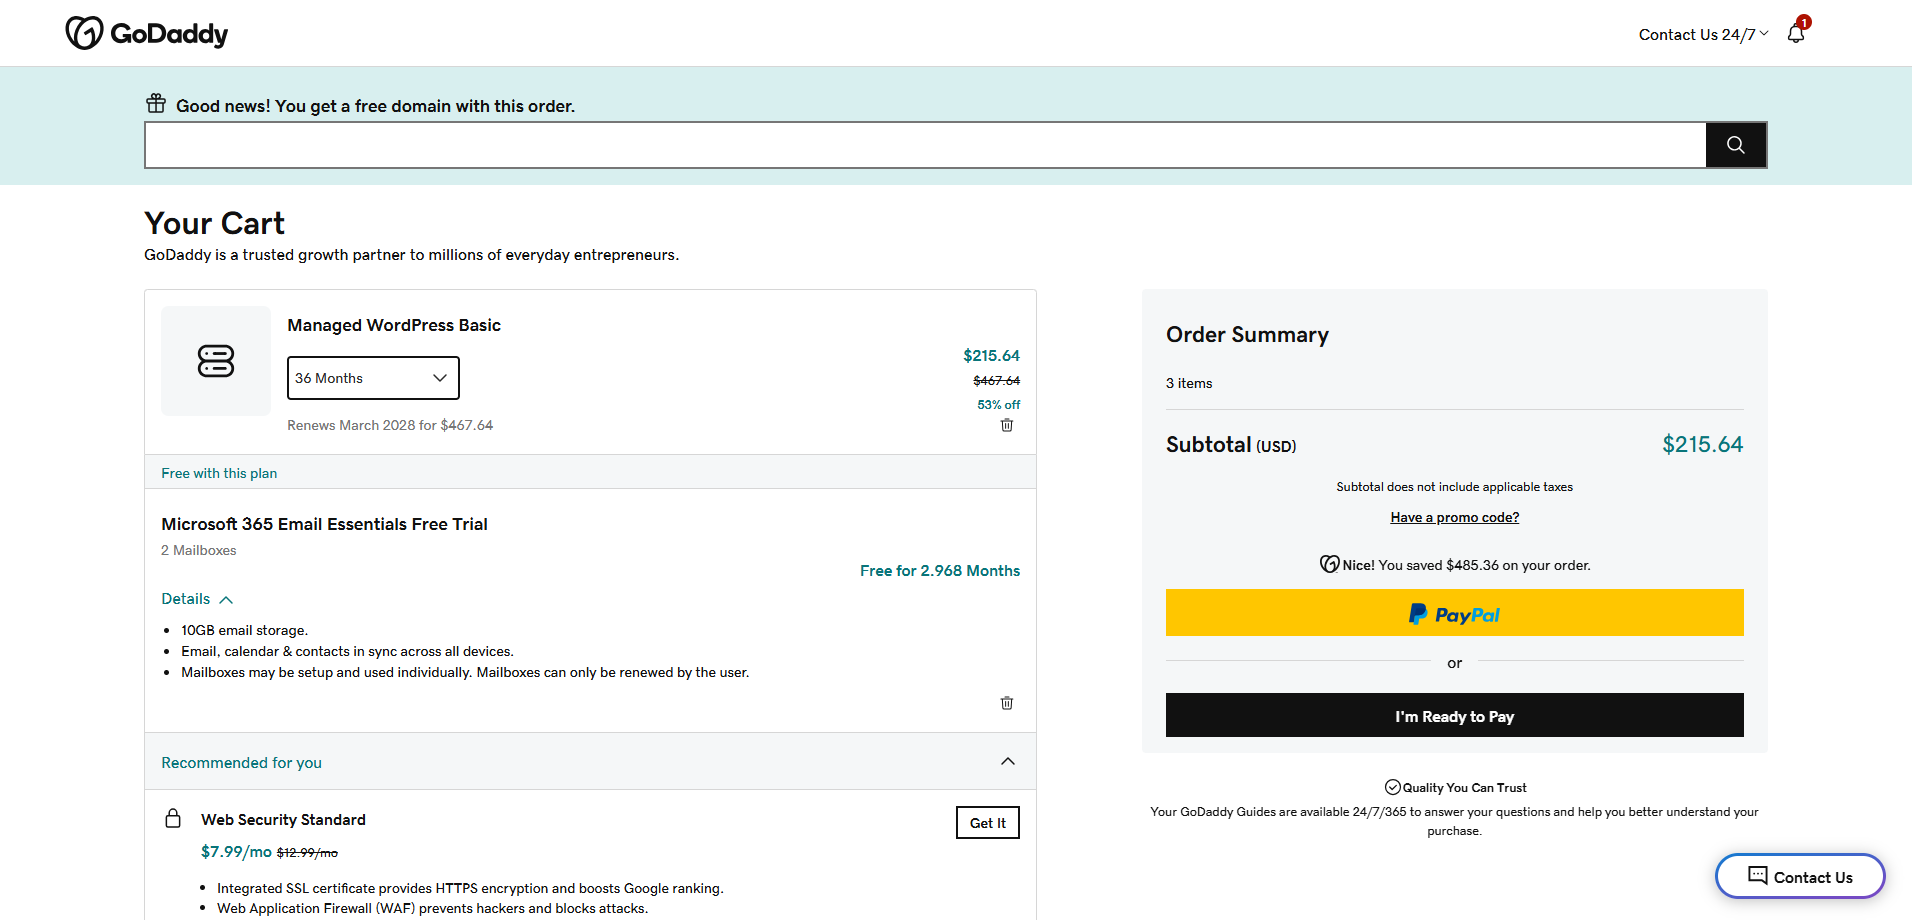Click the struck-through $467.64 original price
This screenshot has height=920, width=1912.
996,380
